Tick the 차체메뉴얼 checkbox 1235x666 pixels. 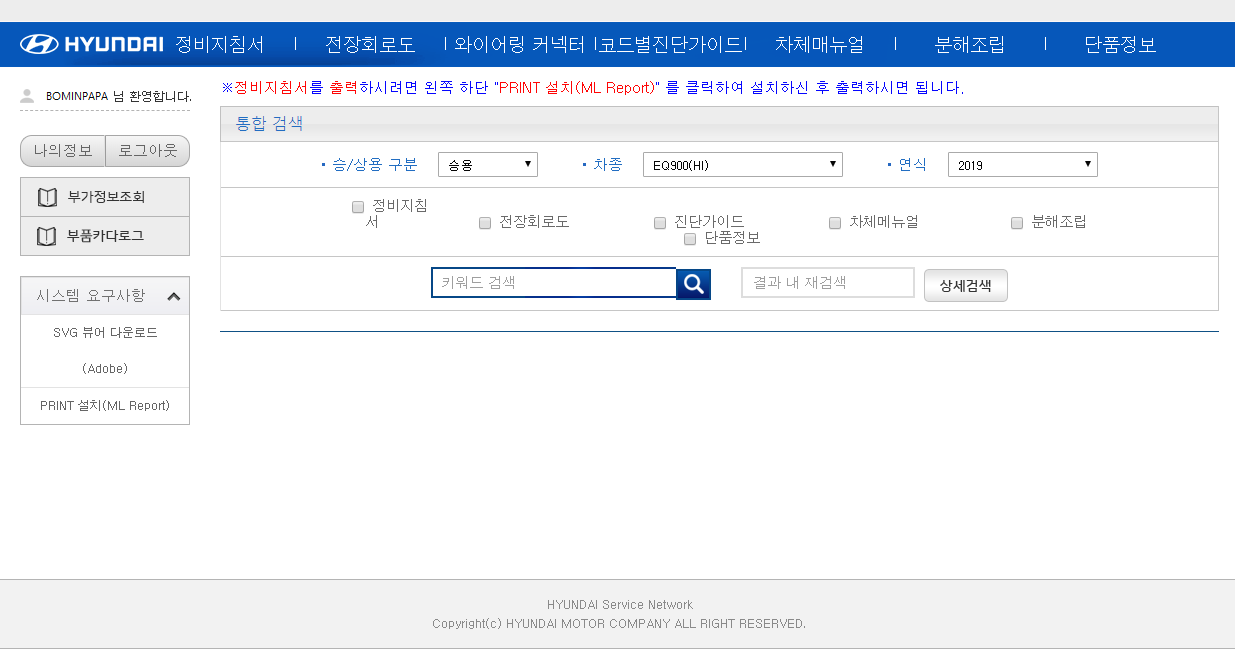pyautogui.click(x=835, y=223)
